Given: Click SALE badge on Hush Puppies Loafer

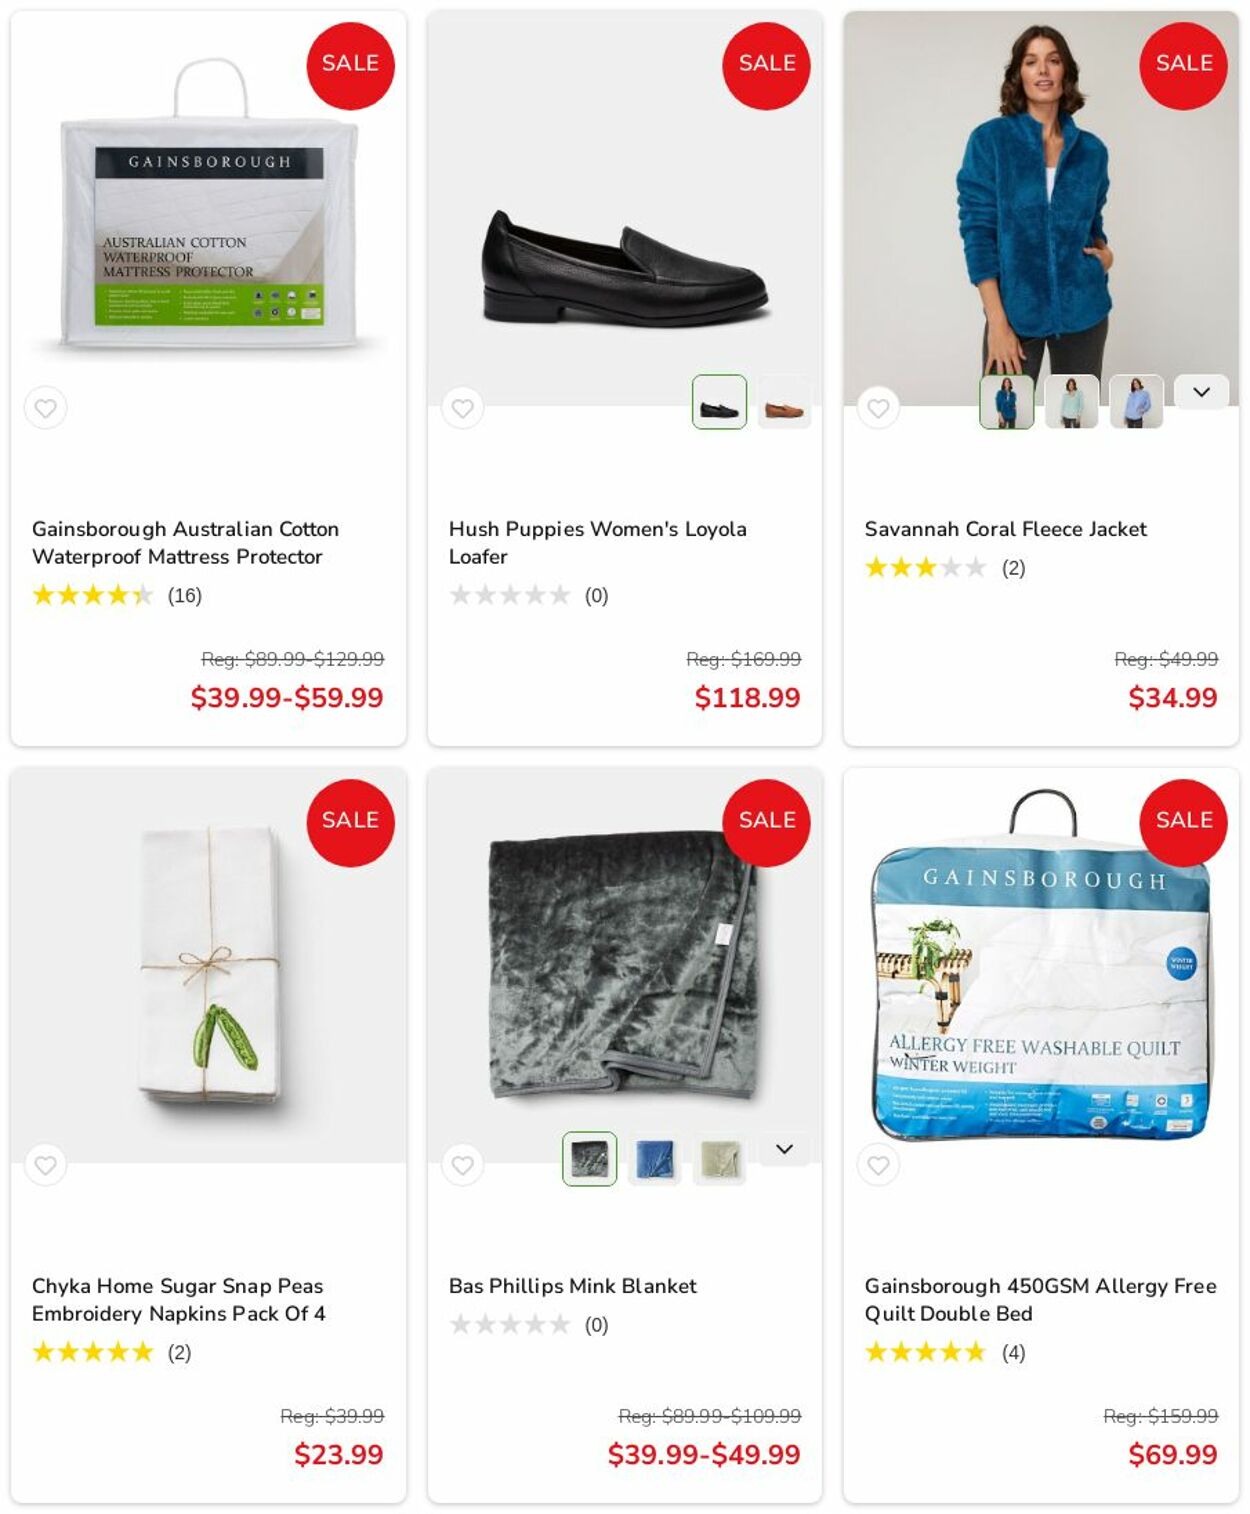Looking at the screenshot, I should pos(766,65).
